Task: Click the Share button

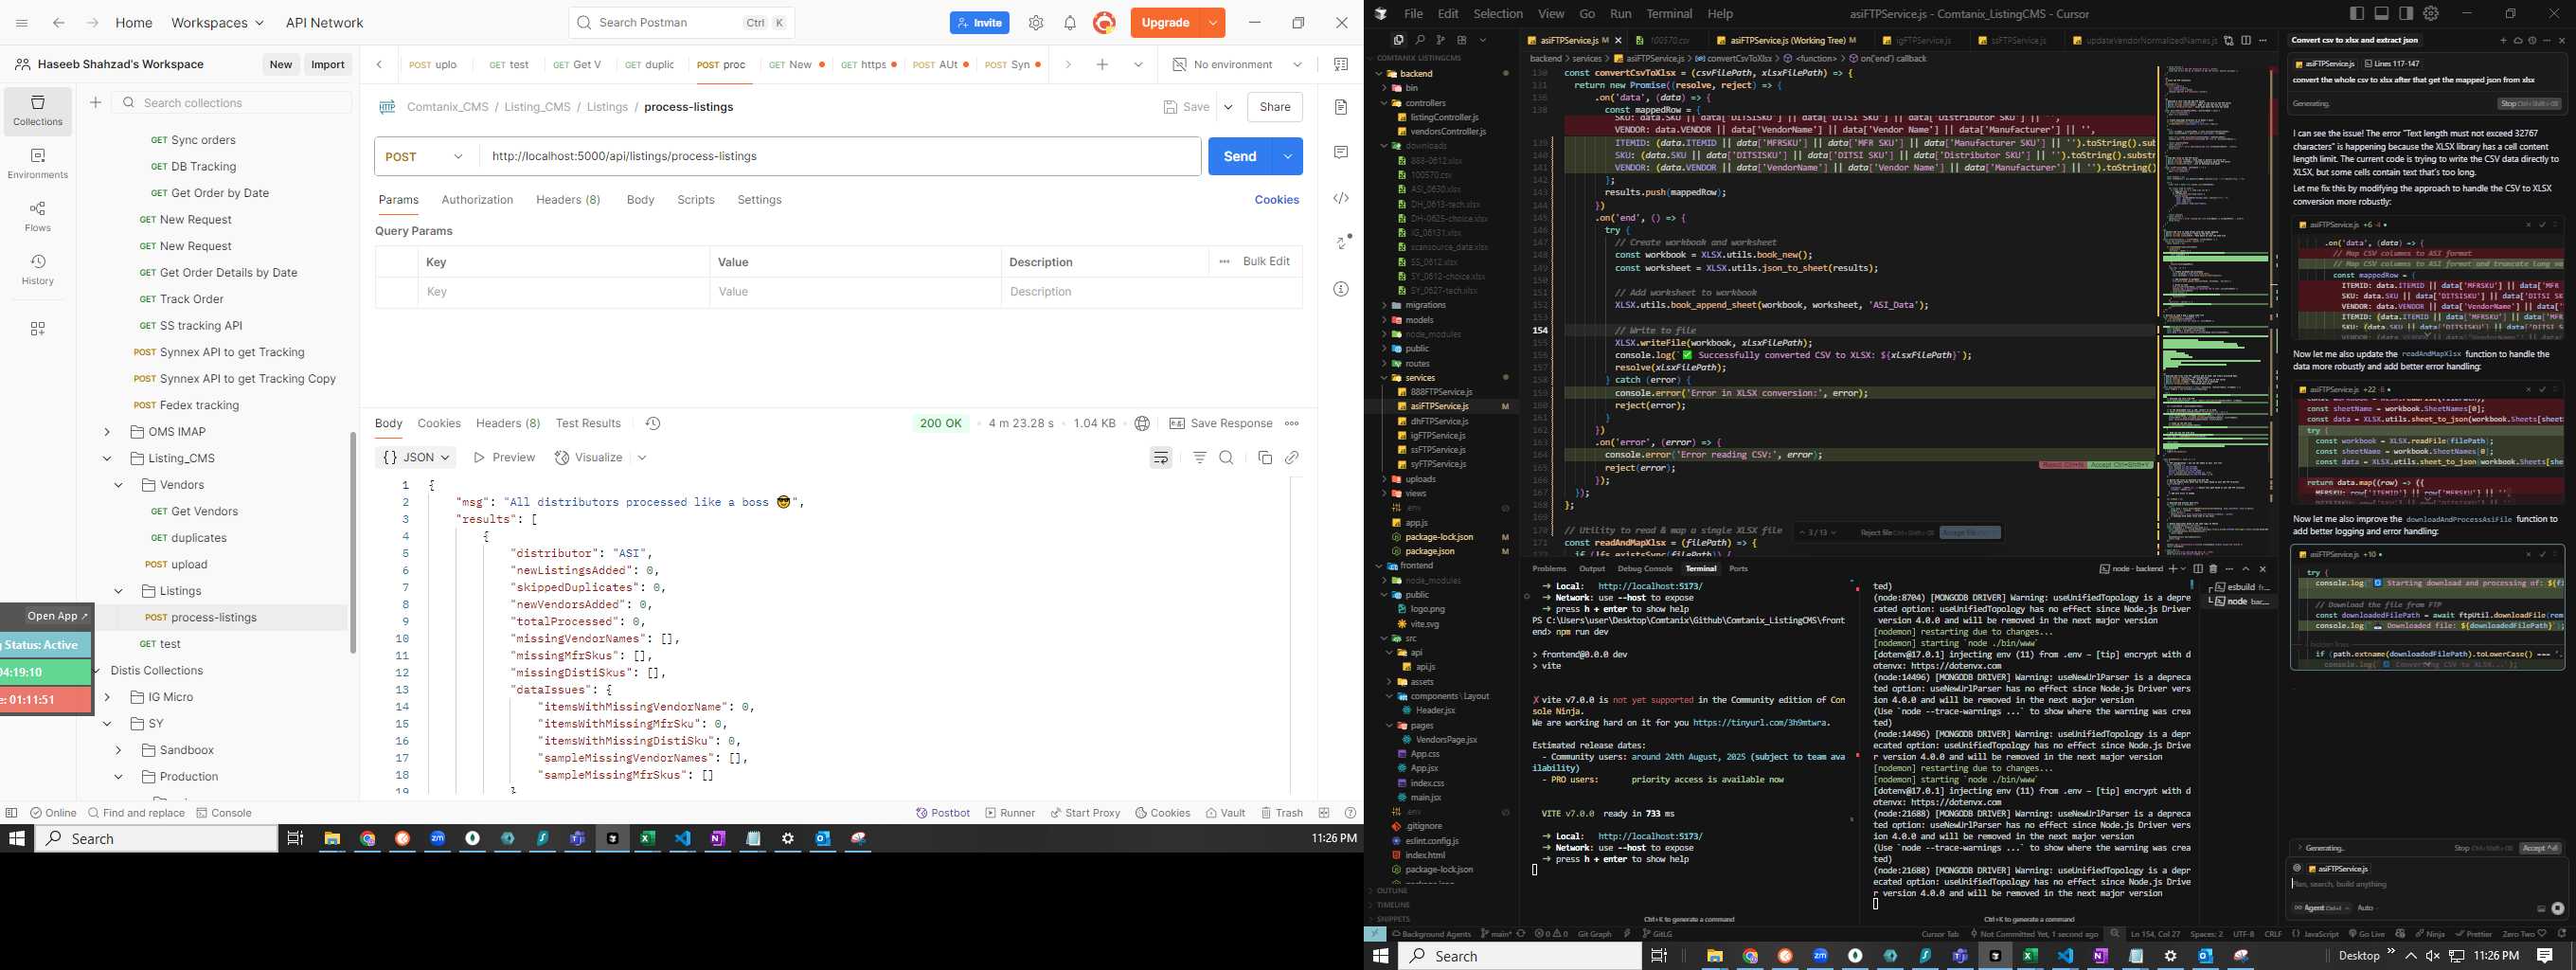Action: click(1275, 107)
